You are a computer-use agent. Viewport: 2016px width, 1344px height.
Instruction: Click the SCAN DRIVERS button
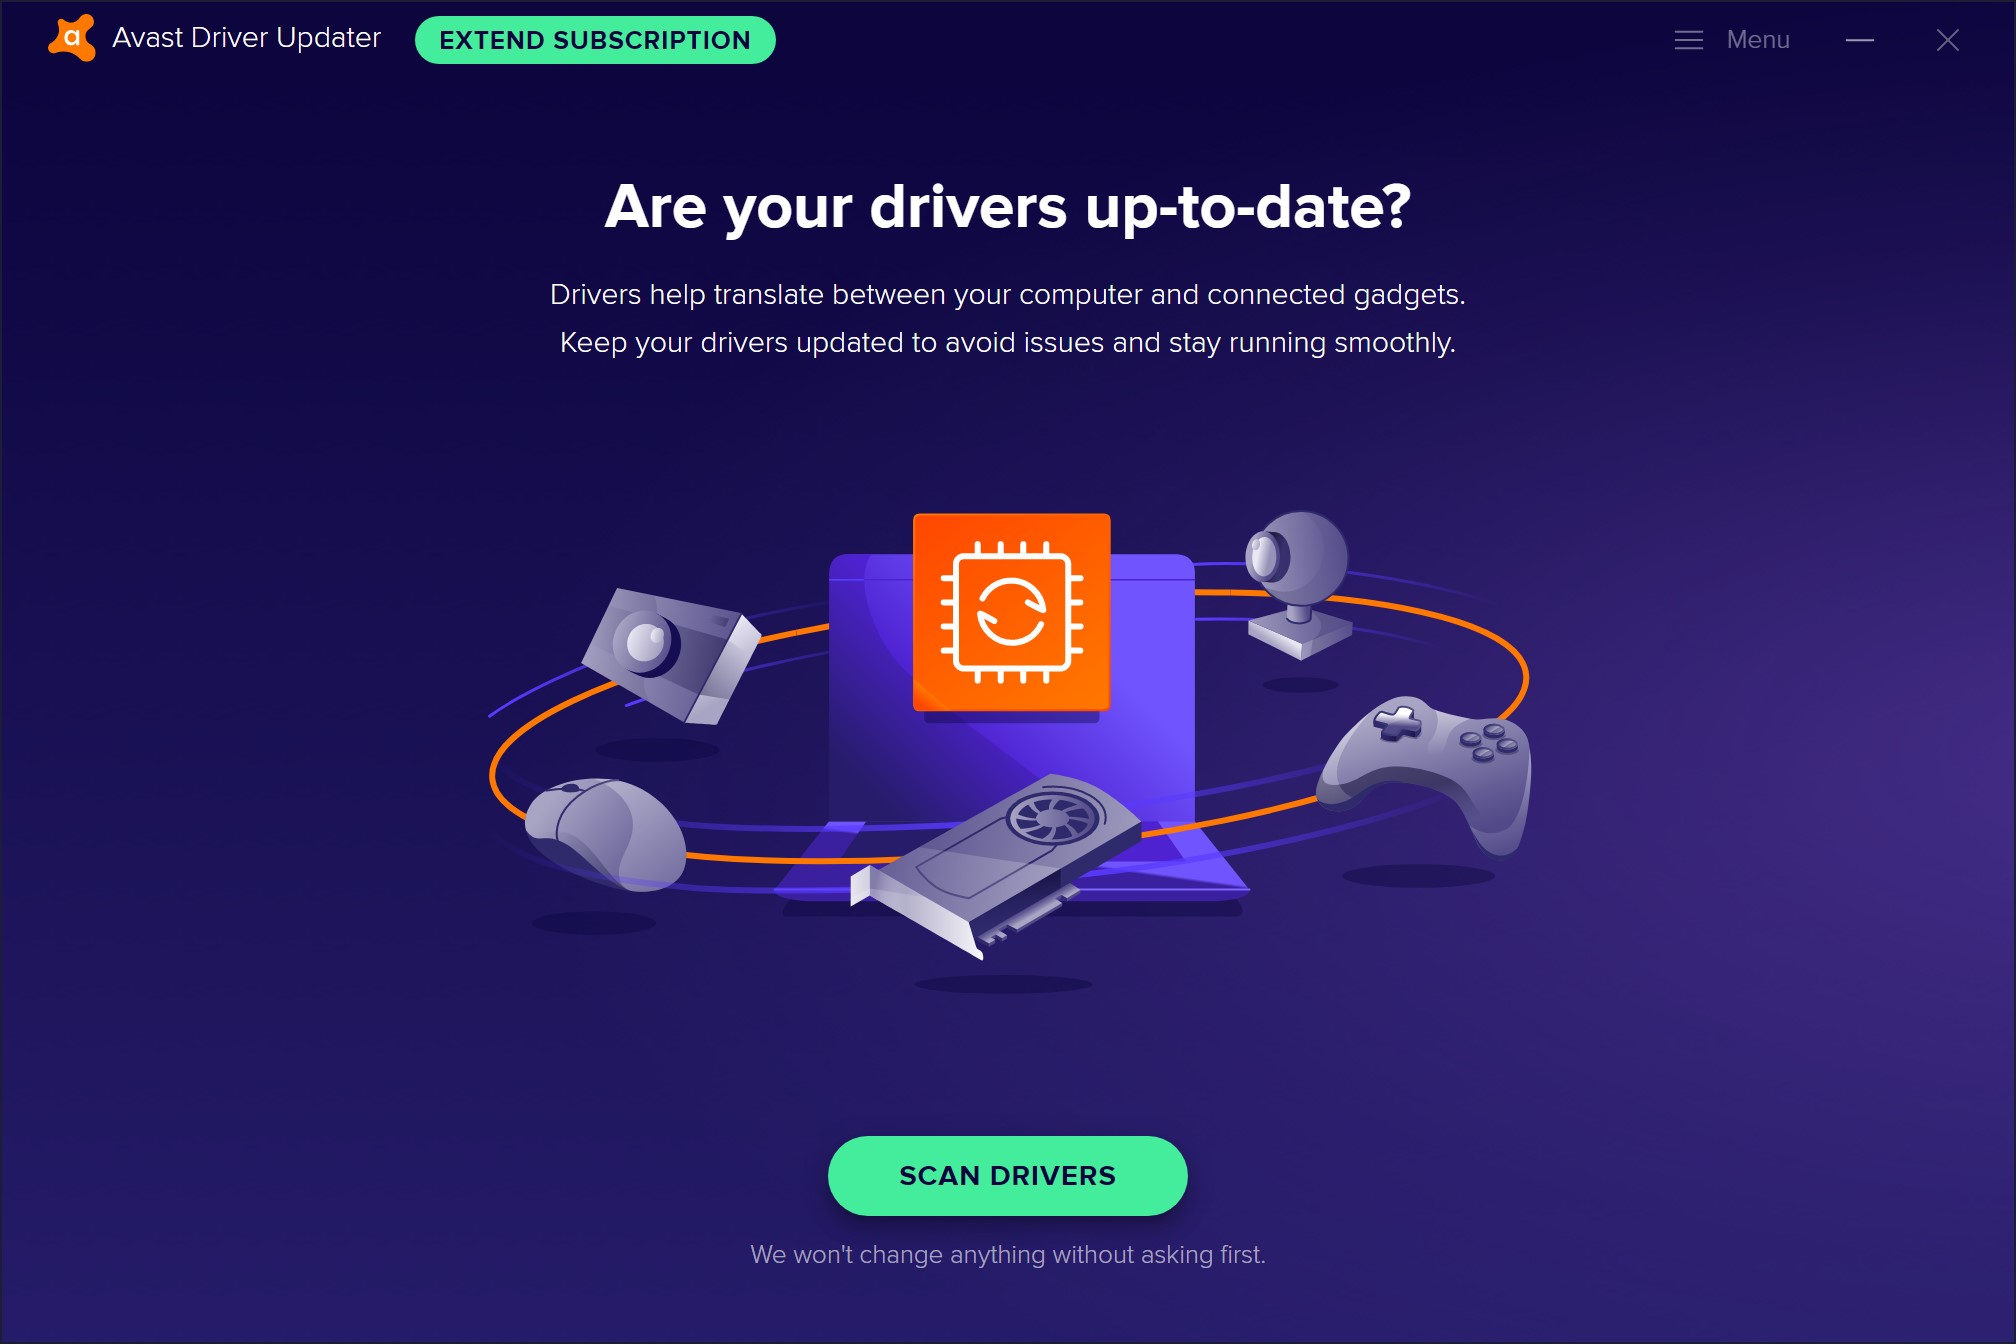(1006, 1174)
